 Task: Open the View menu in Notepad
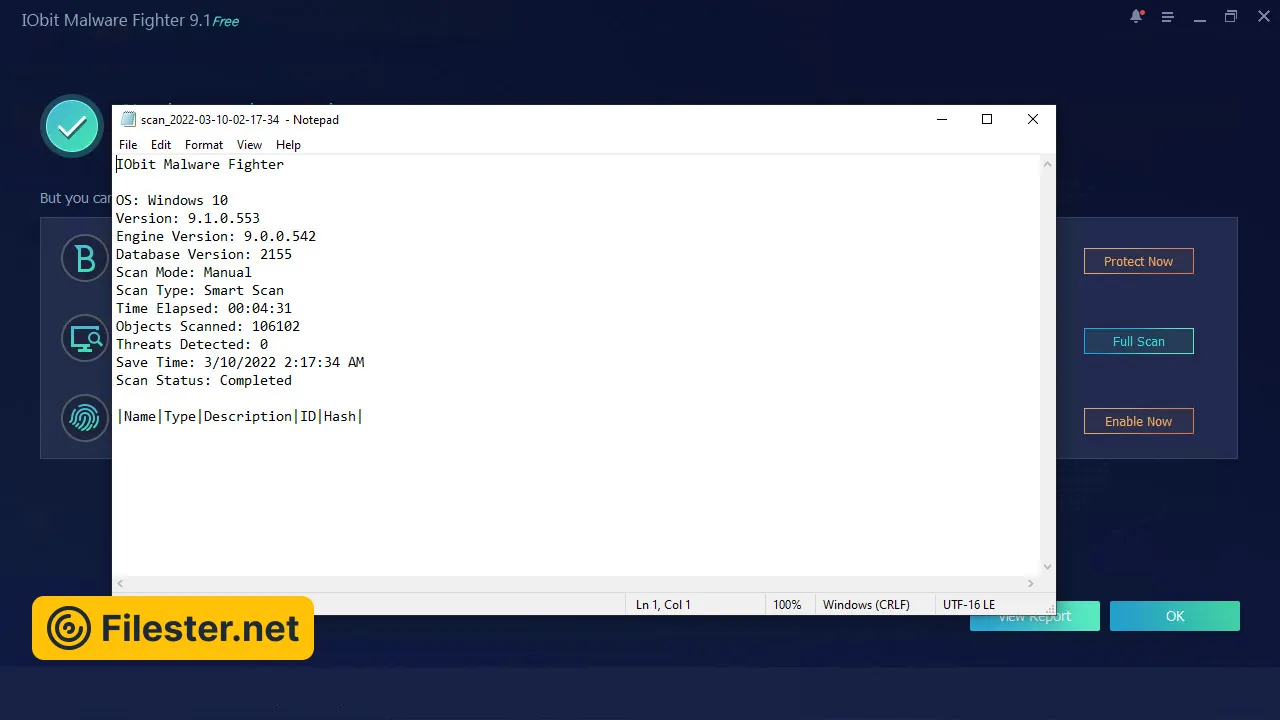coord(249,145)
